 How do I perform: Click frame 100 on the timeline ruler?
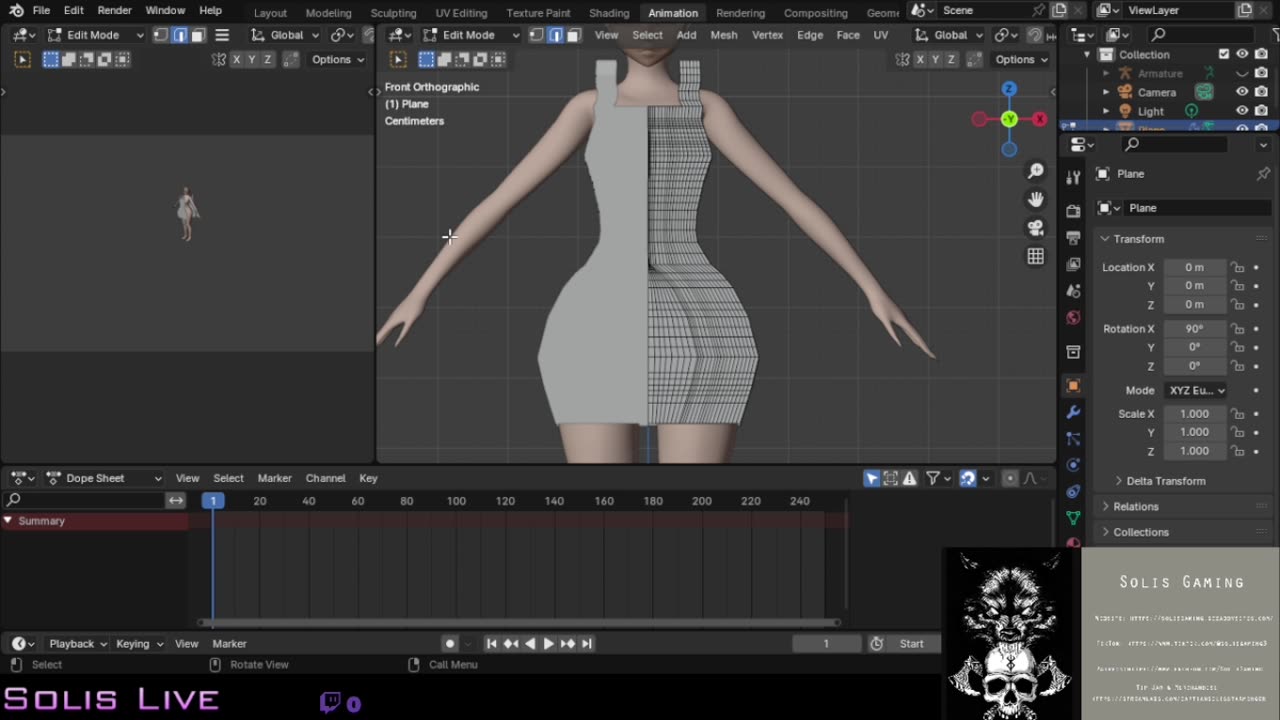tap(456, 501)
